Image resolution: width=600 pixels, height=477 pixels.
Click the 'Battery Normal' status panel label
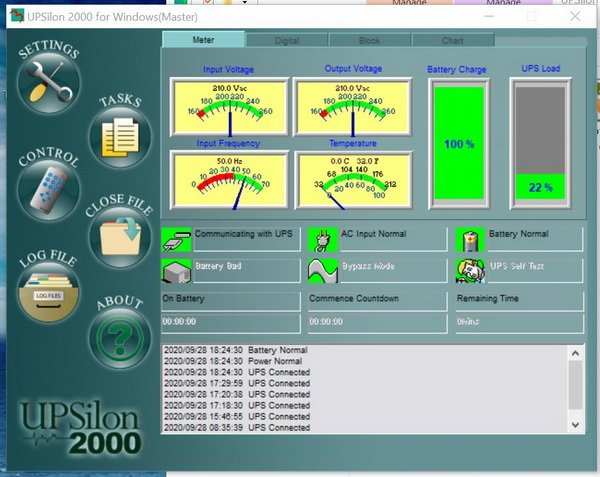point(519,234)
